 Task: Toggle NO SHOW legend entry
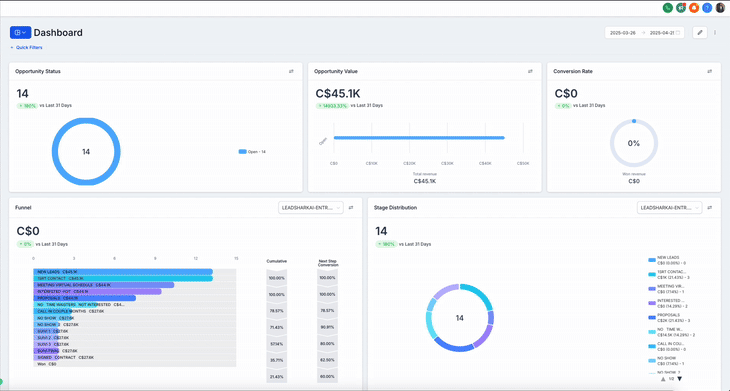(x=666, y=361)
